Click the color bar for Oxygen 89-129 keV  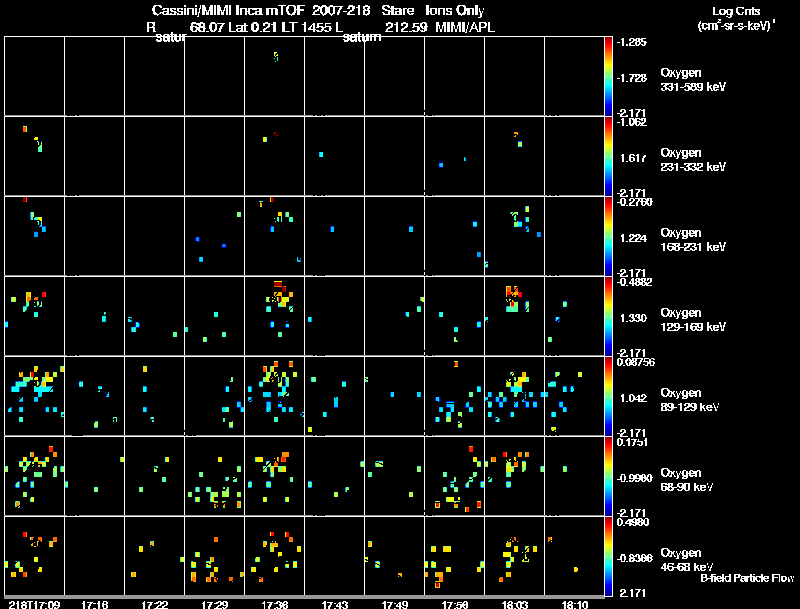pos(608,396)
